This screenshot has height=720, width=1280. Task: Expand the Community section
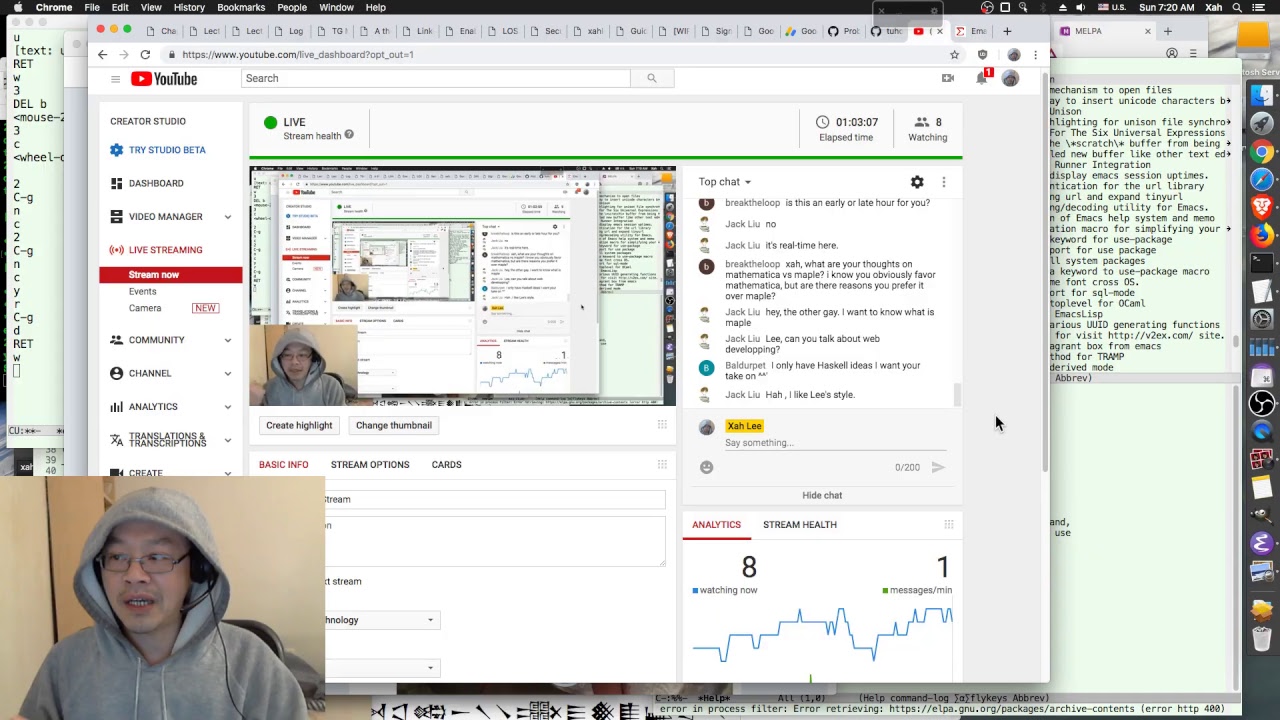coord(227,340)
